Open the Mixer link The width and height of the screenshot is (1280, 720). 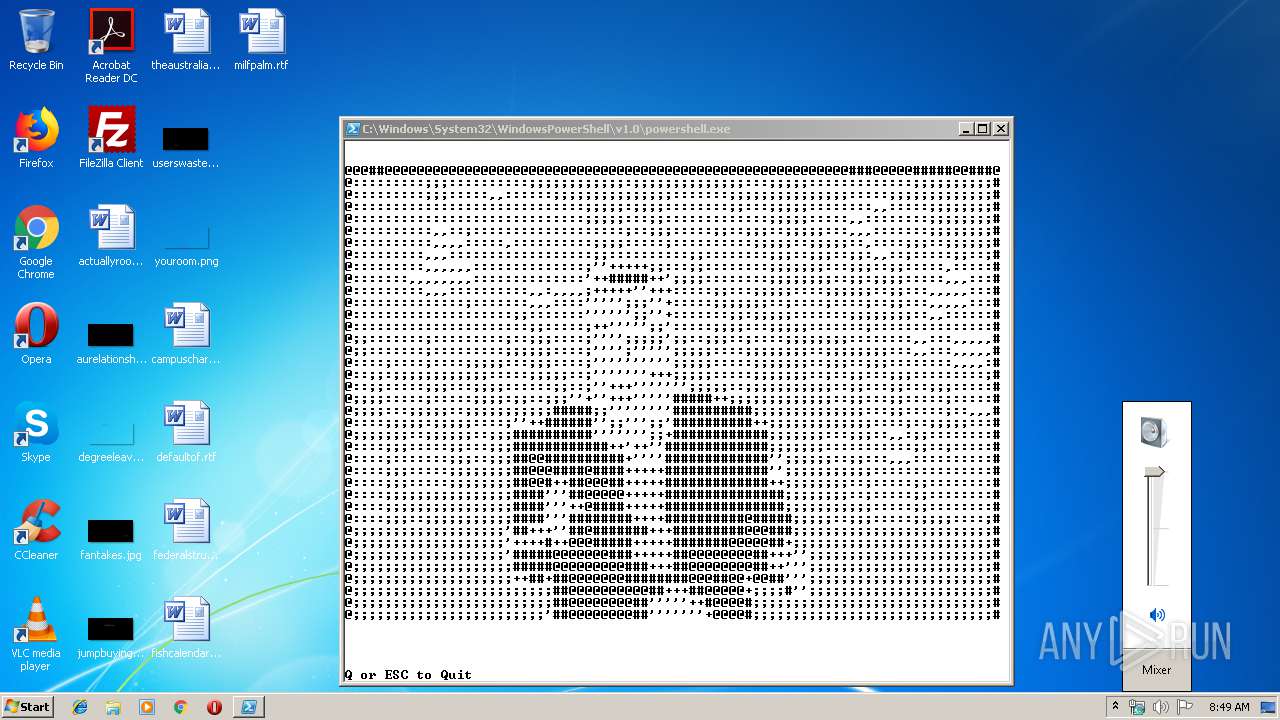click(x=1157, y=670)
